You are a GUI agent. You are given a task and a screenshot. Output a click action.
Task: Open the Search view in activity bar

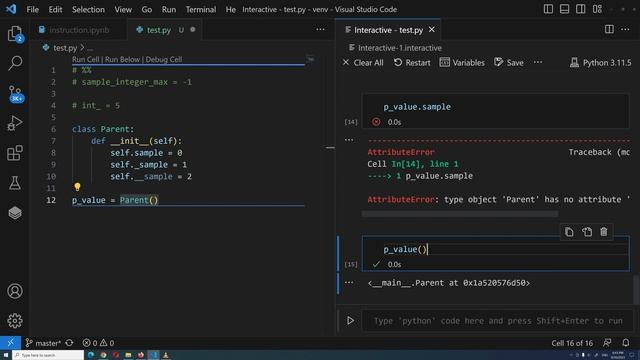pyautogui.click(x=15, y=63)
